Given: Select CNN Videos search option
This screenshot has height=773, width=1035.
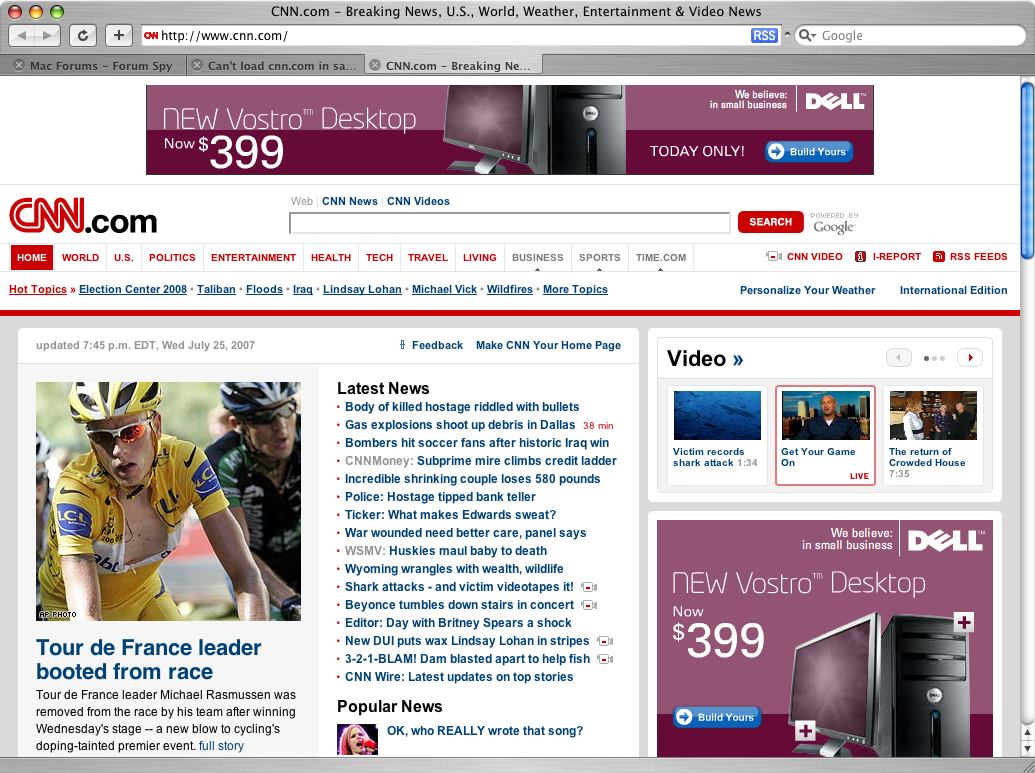Looking at the screenshot, I should pos(418,201).
